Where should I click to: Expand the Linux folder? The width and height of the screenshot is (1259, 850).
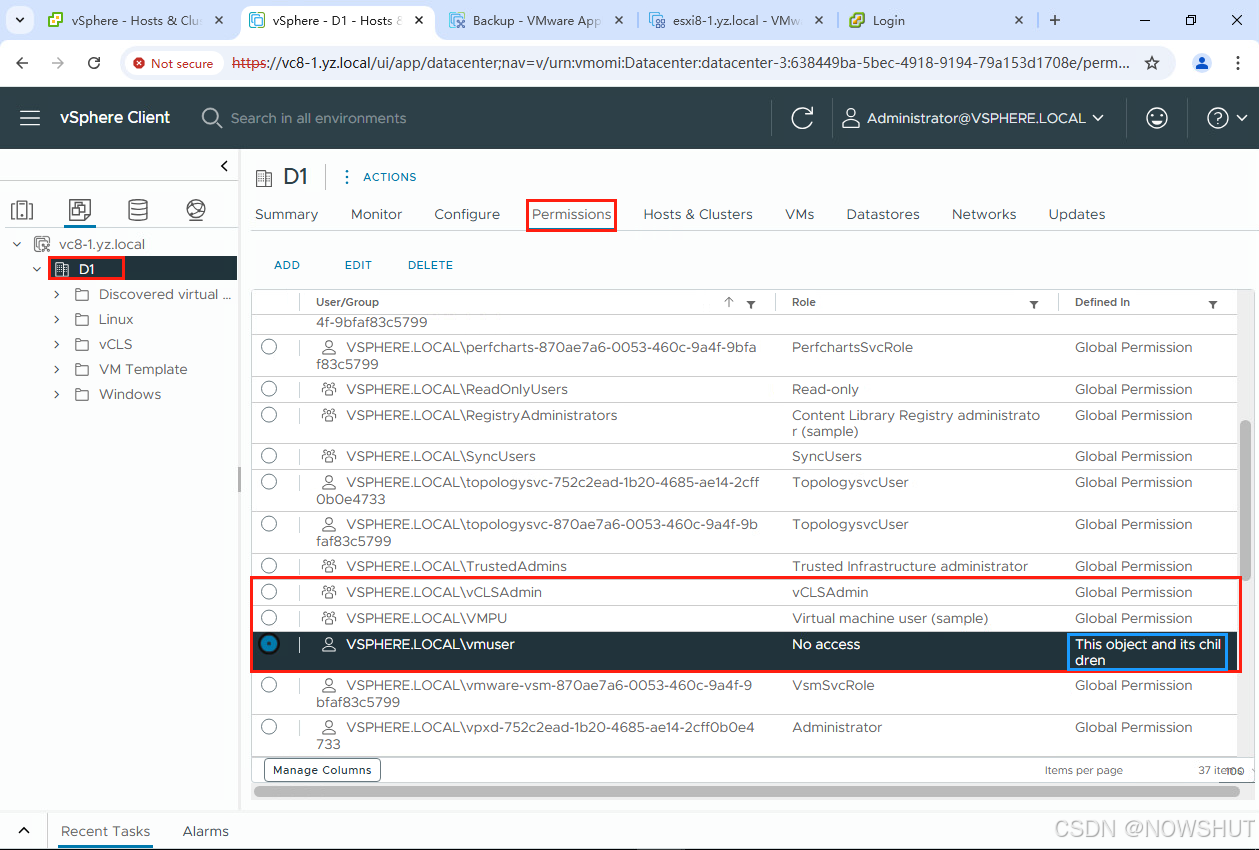57,319
